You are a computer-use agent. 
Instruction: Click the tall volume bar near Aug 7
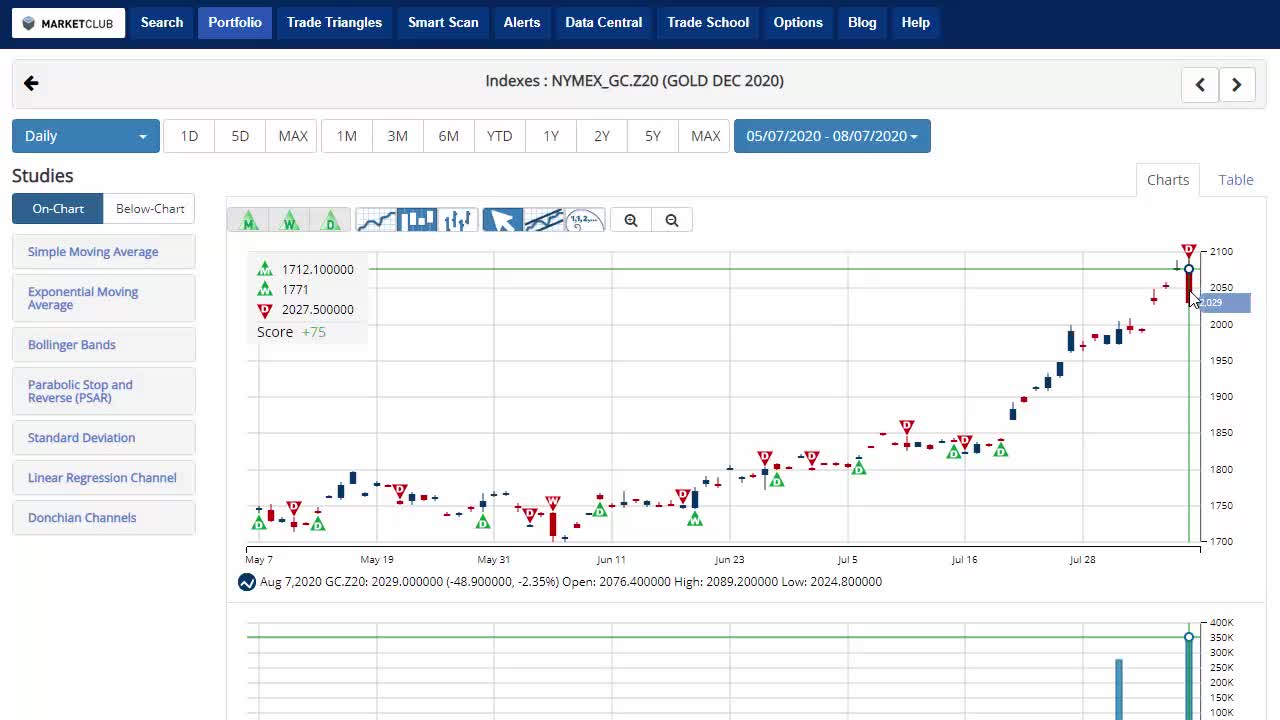tap(1189, 677)
